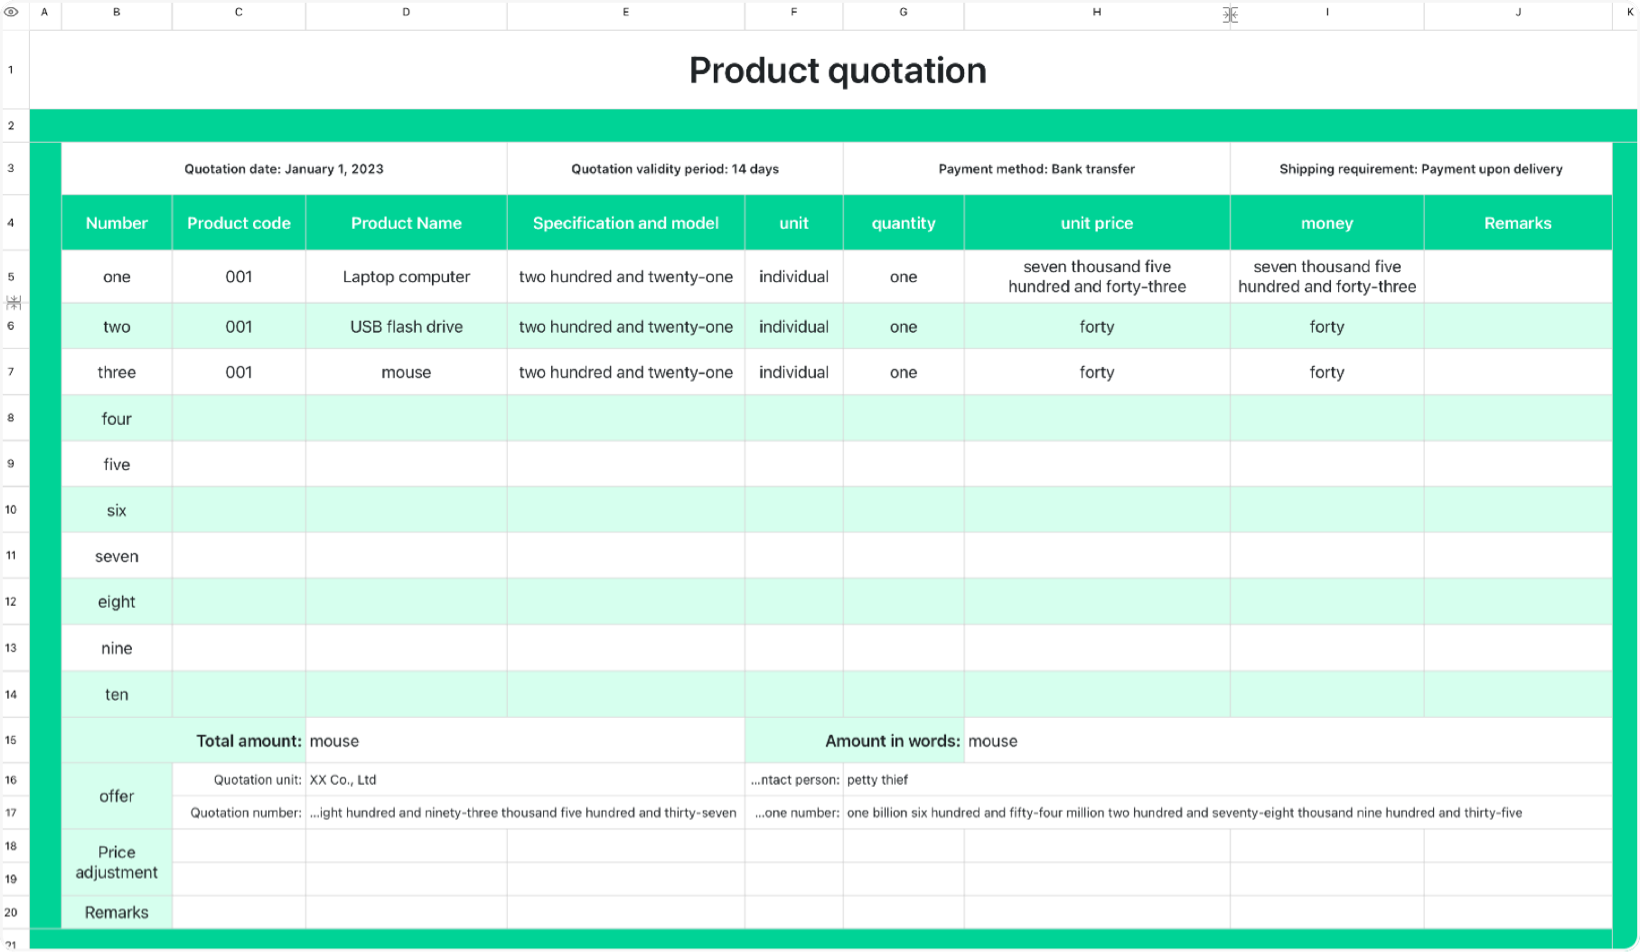Select the "four" cell in the Number column

(x=117, y=419)
